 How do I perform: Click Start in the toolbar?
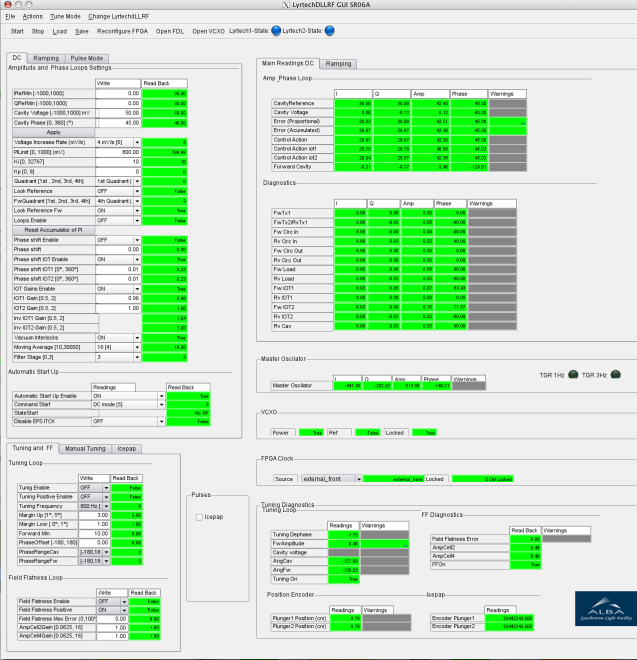coord(17,31)
